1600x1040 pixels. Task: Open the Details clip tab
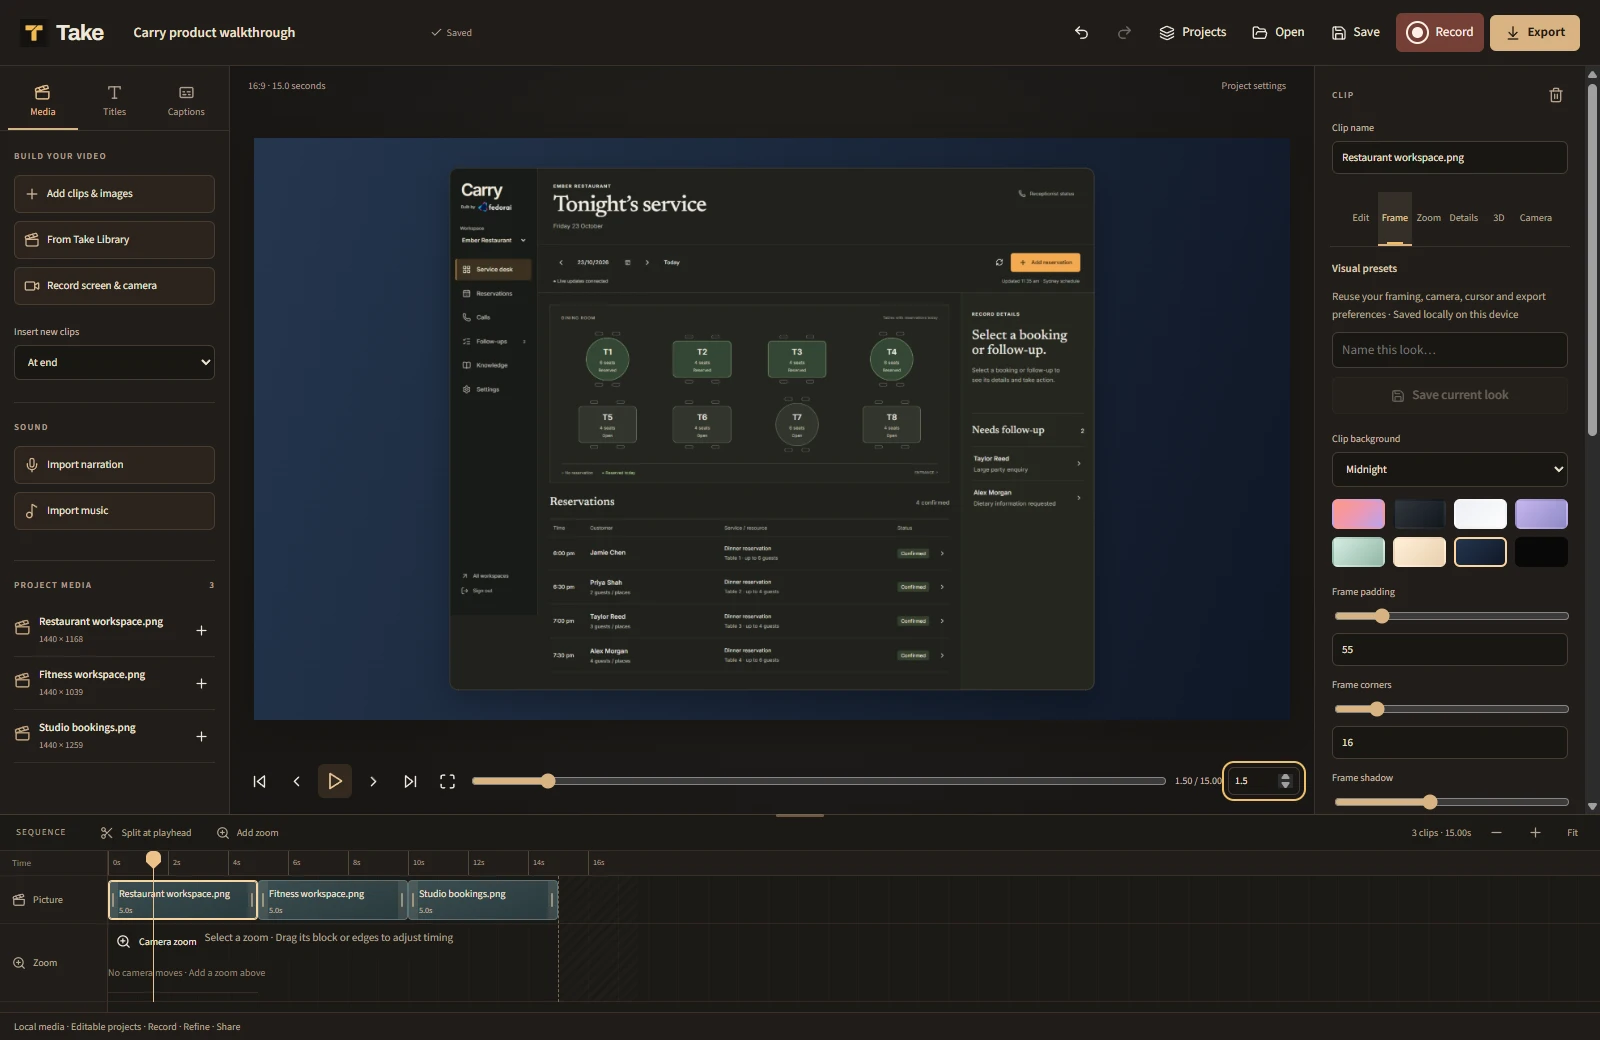(1463, 218)
